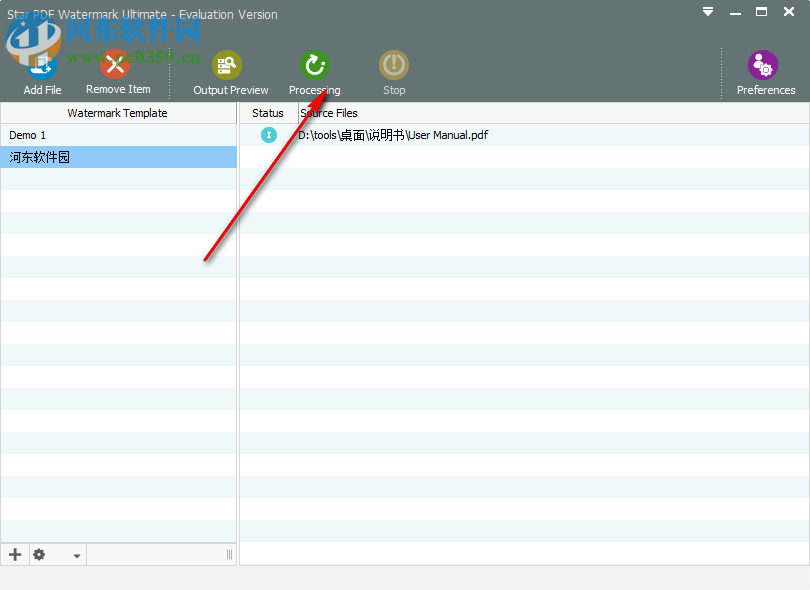Screen dimensions: 810x590
Task: Open the title bar dropdown menu arrow
Action: 708,11
